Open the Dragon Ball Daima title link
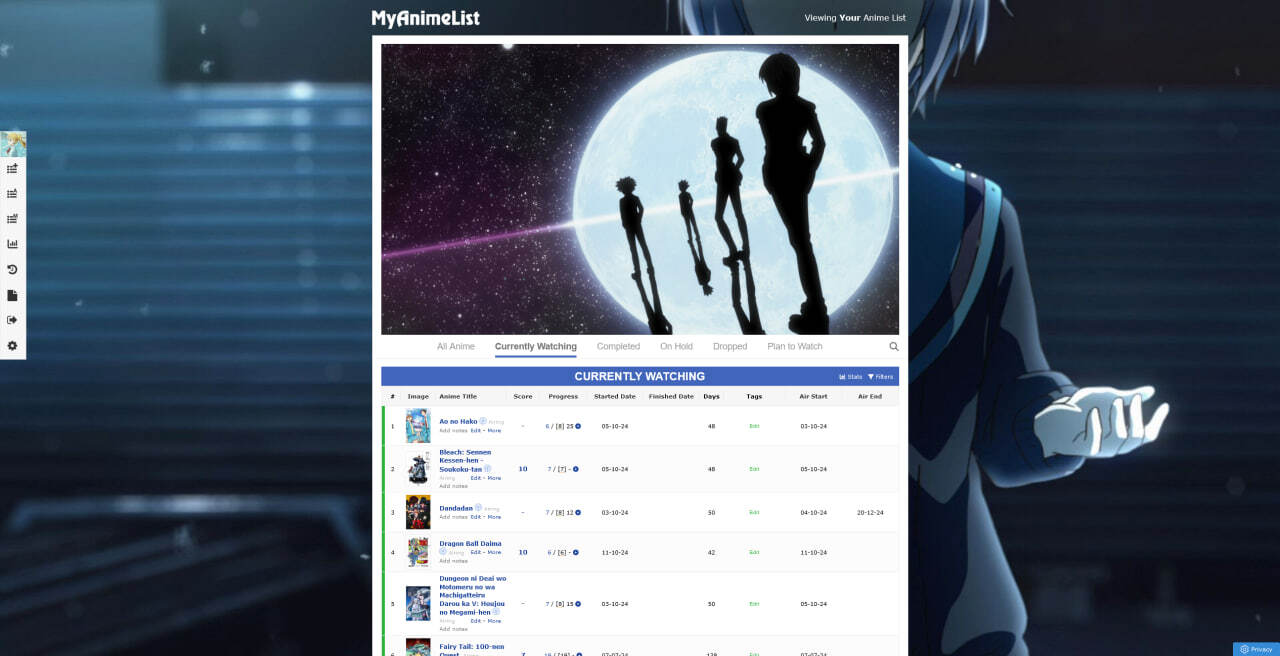 (x=470, y=544)
